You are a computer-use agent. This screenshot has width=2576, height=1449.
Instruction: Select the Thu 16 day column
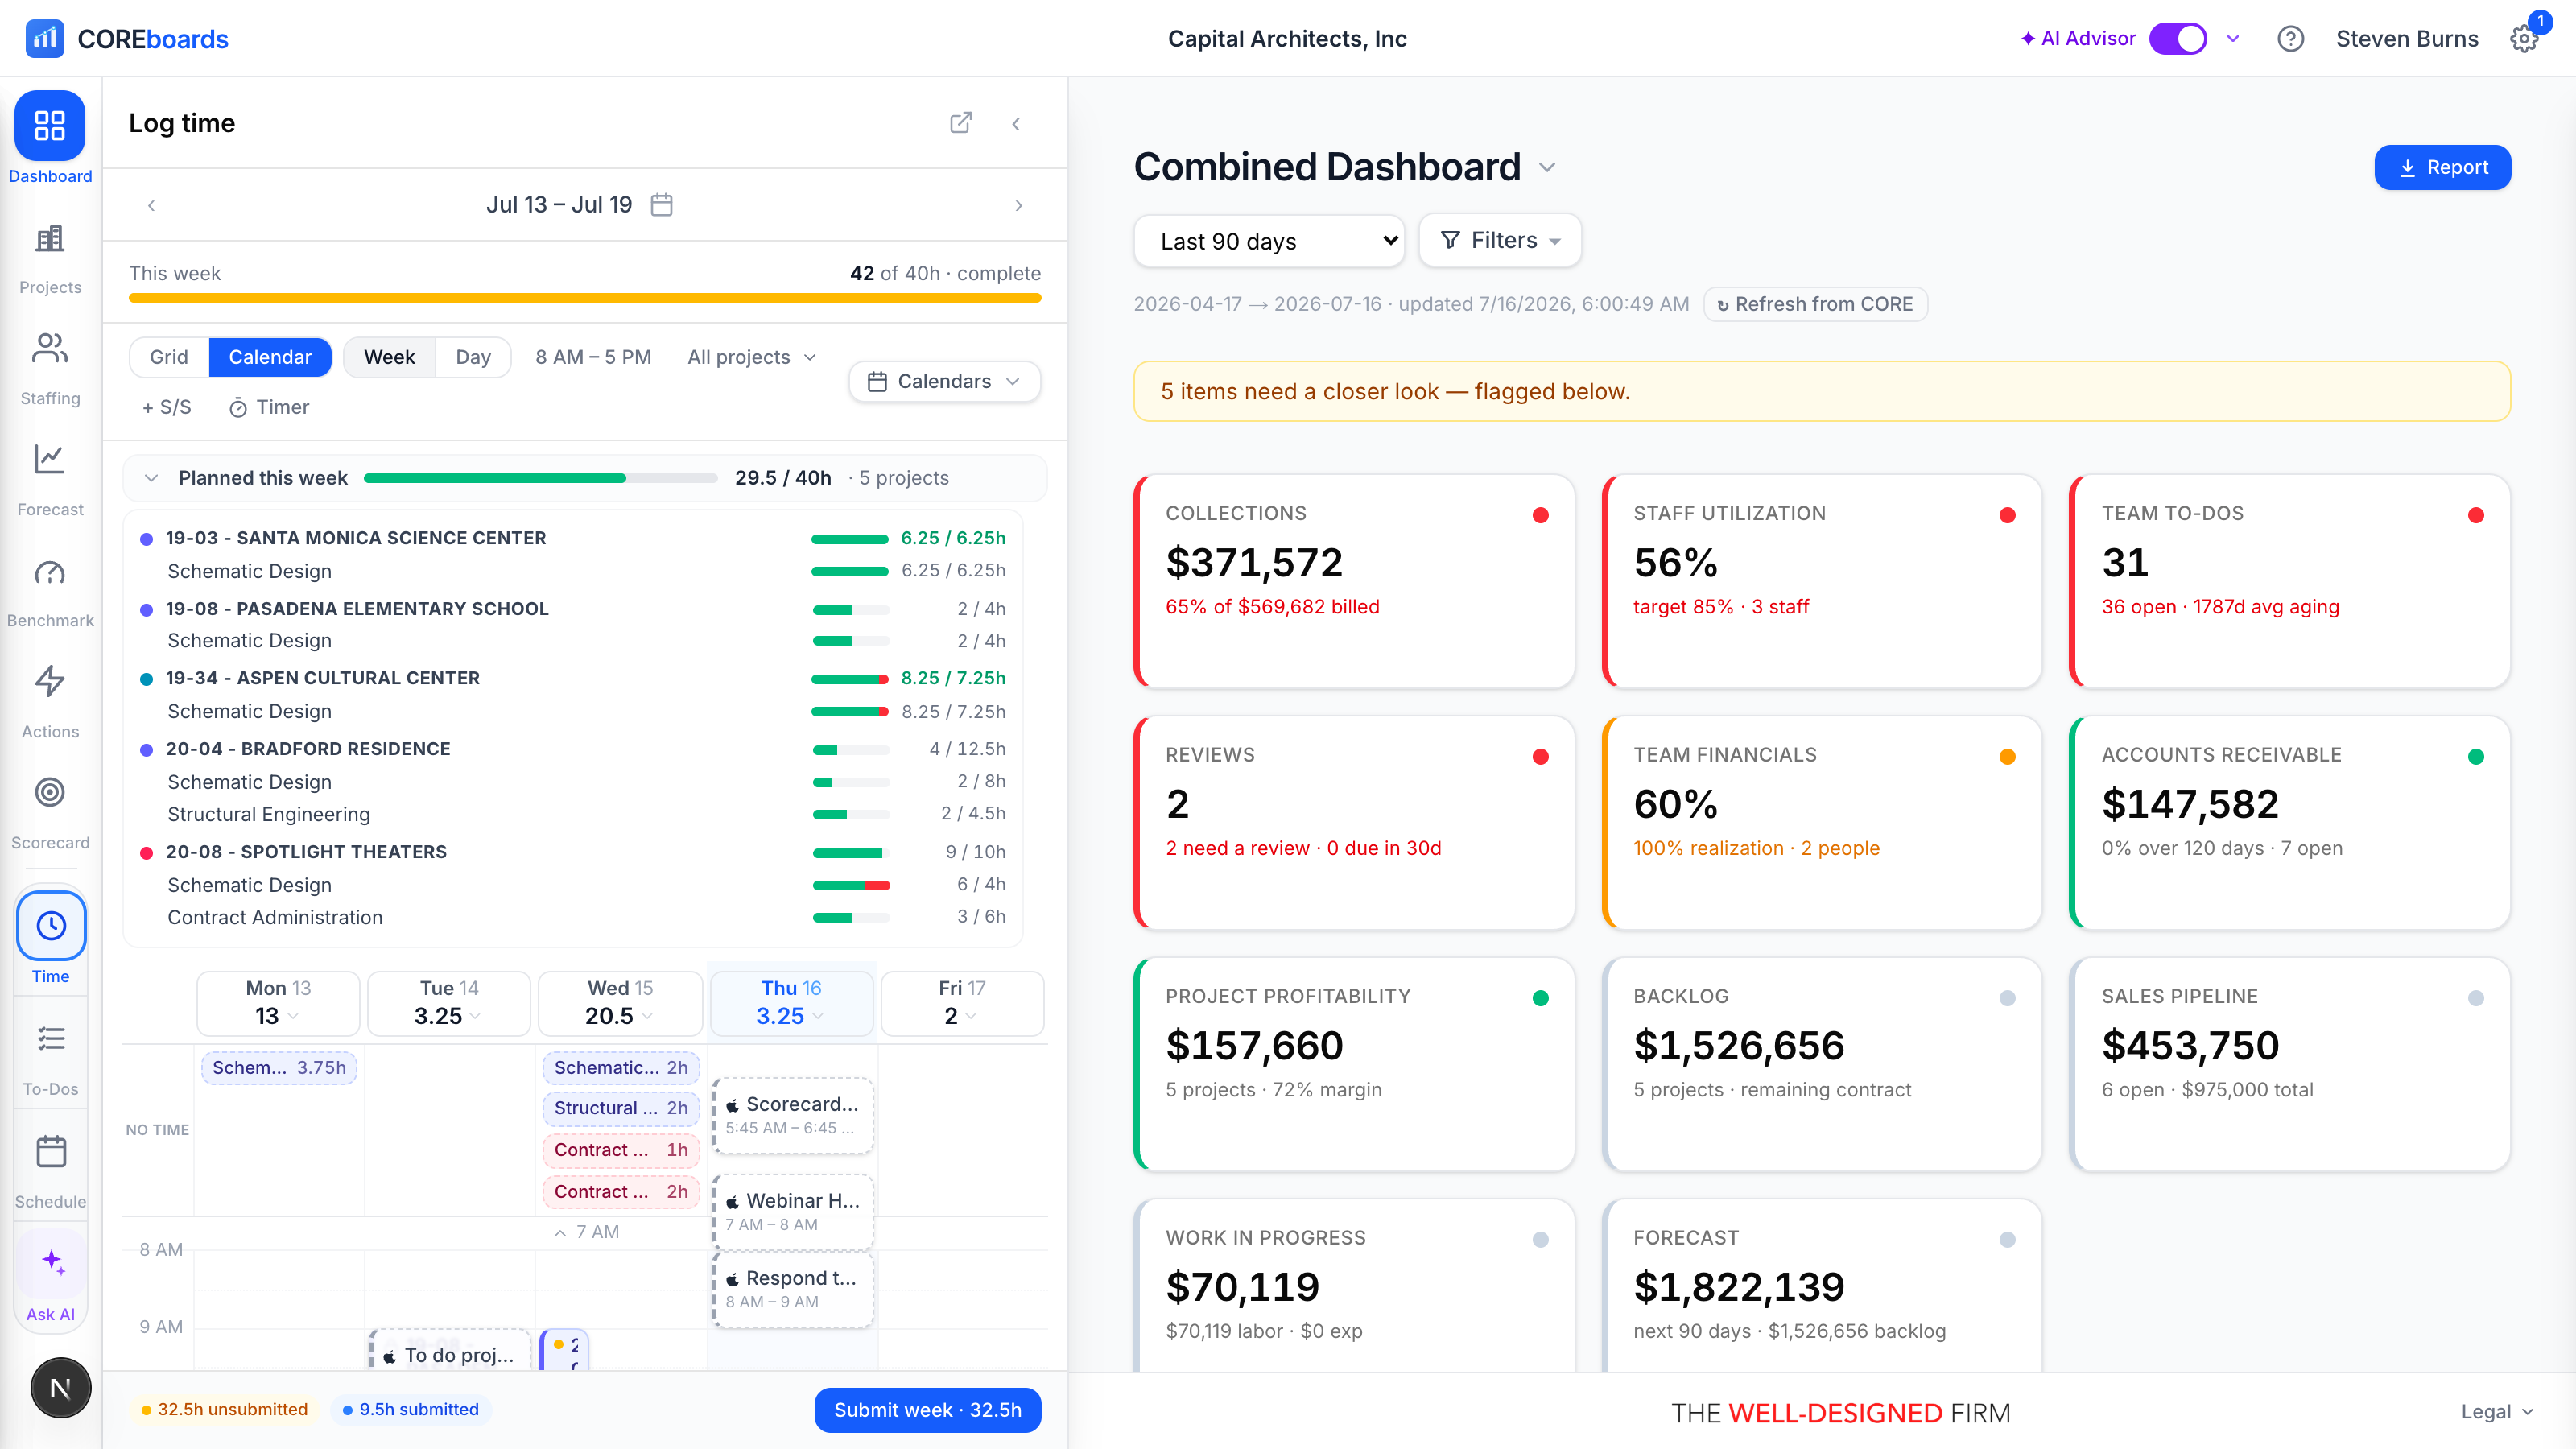(x=791, y=1003)
